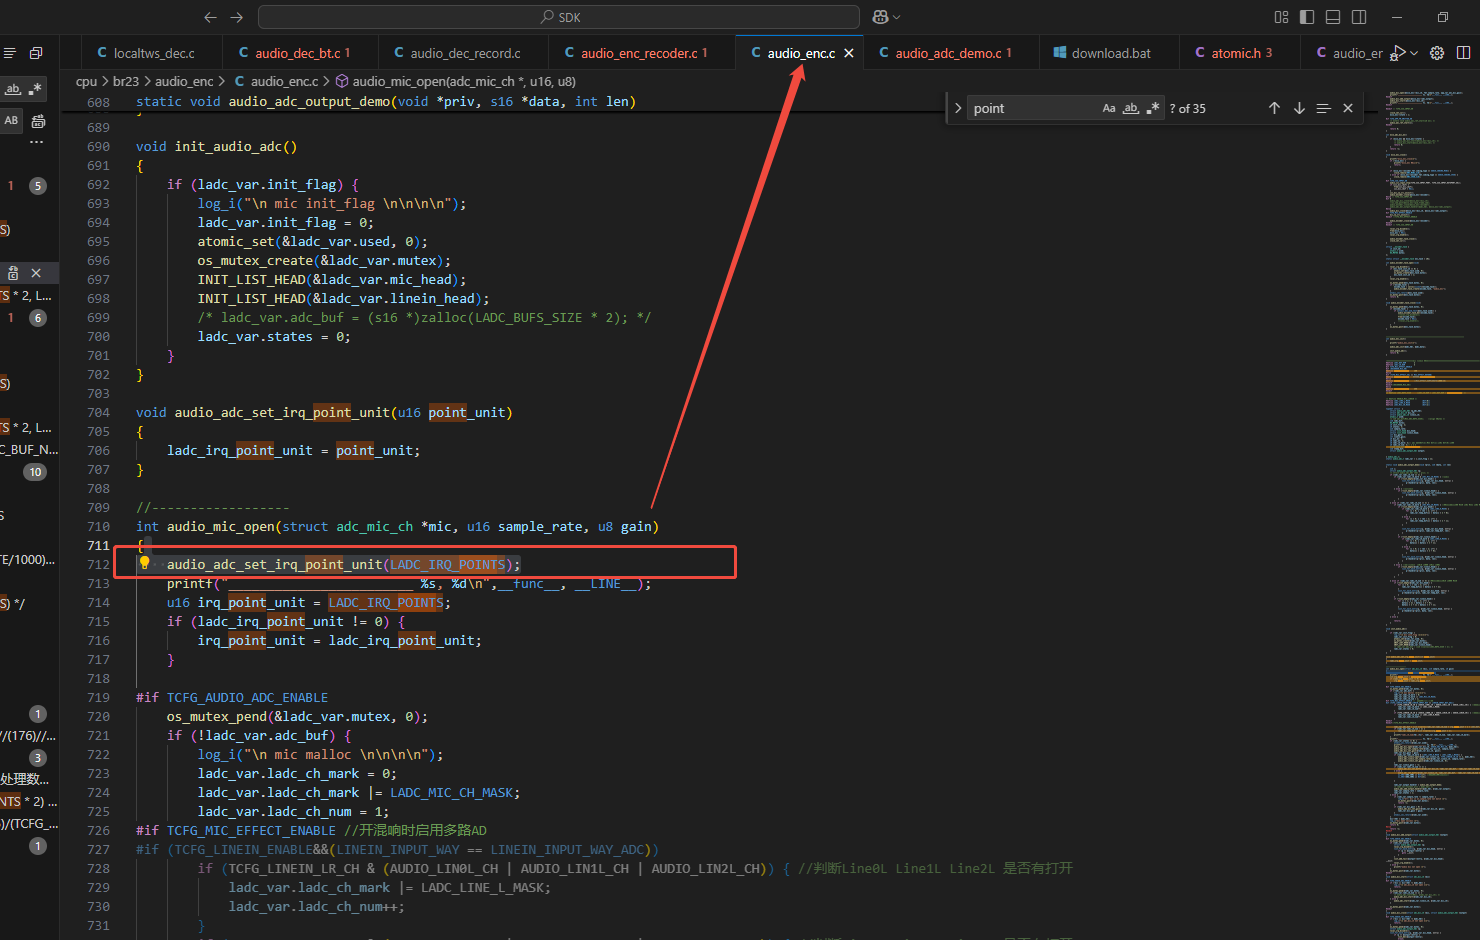Click replace icon on selected search result

click(x=13, y=273)
